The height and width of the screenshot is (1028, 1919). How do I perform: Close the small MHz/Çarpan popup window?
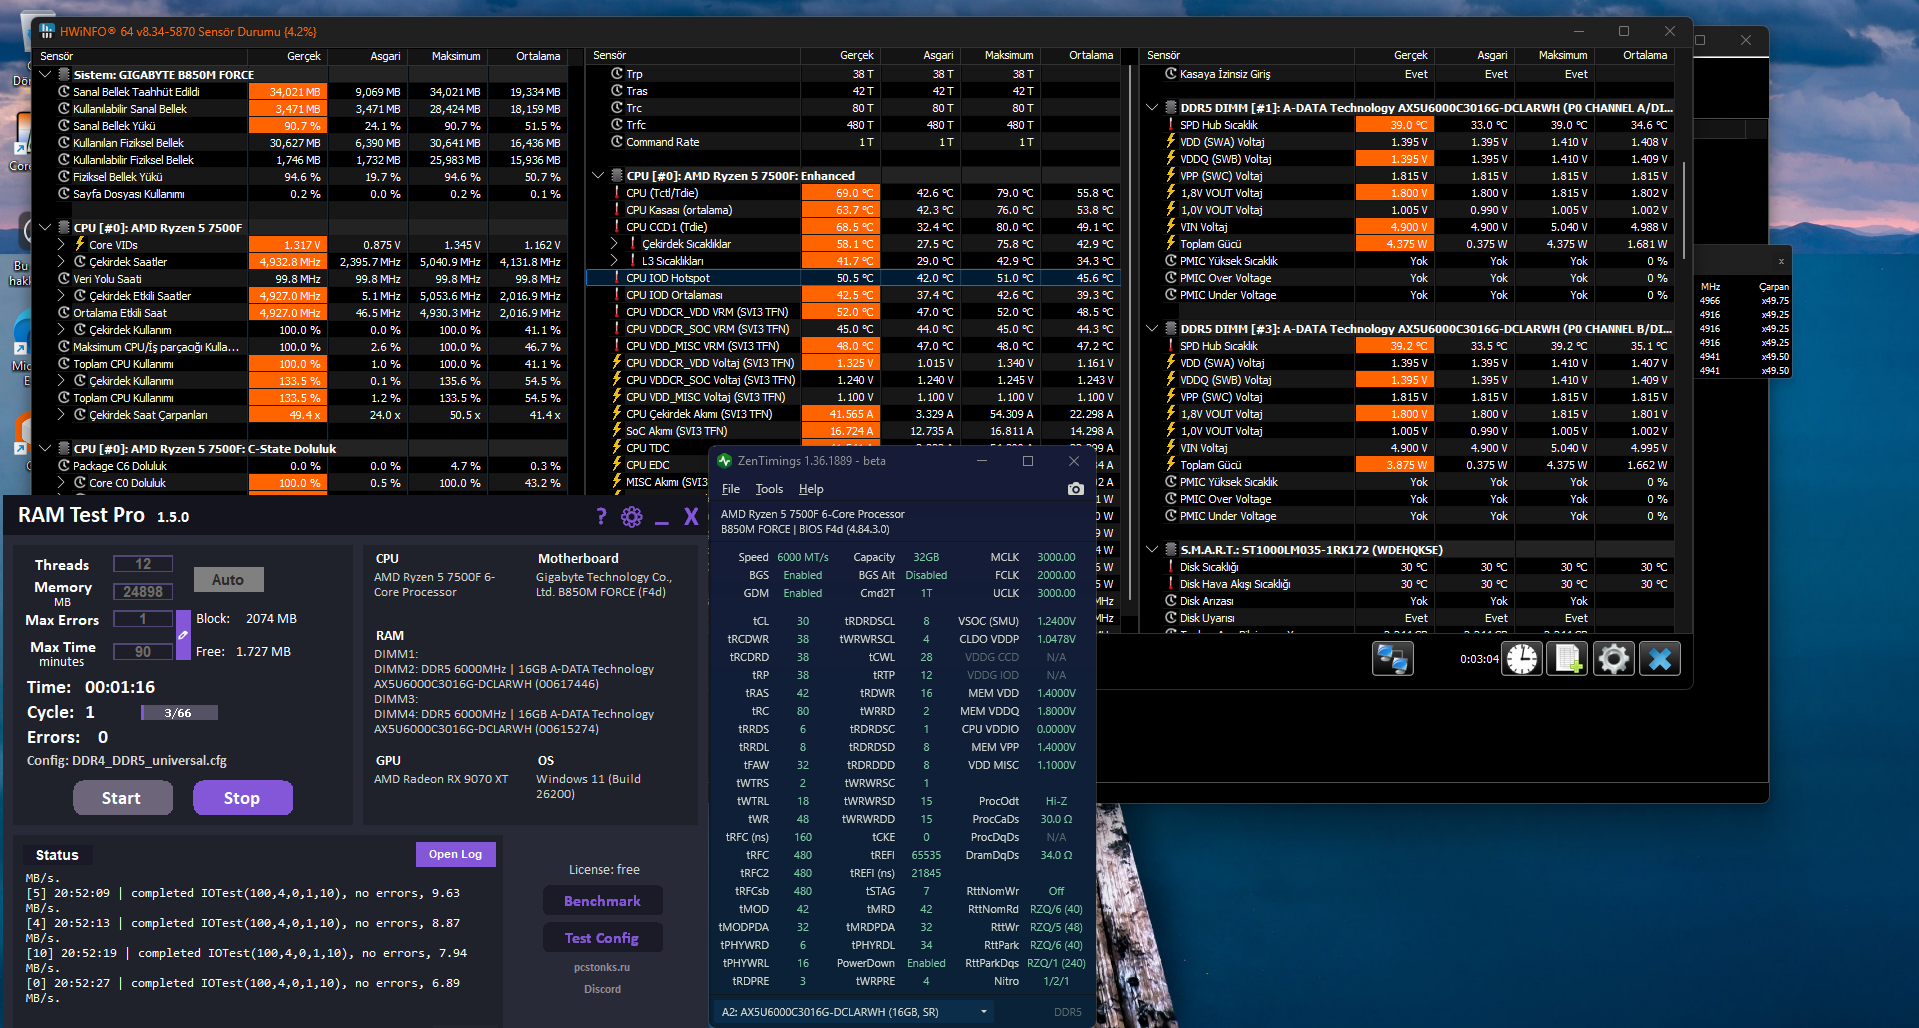click(1781, 261)
